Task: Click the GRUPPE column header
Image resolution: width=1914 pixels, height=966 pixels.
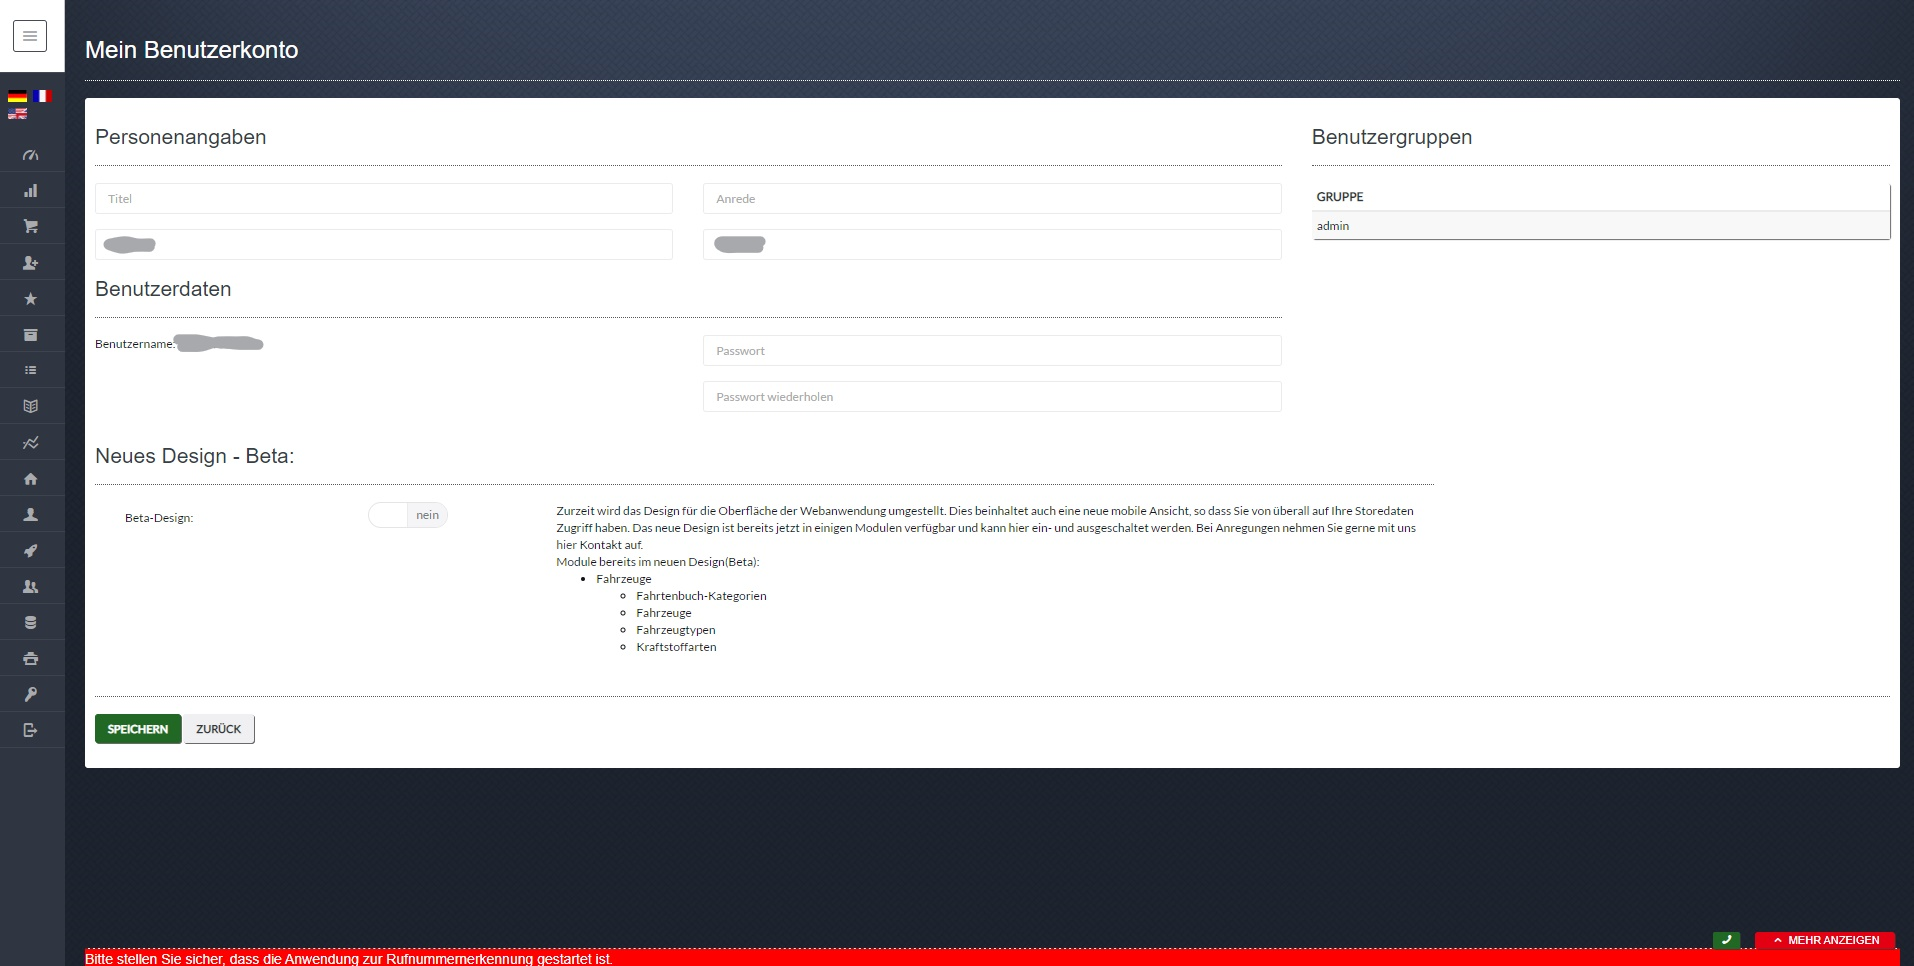Action: click(x=1340, y=197)
